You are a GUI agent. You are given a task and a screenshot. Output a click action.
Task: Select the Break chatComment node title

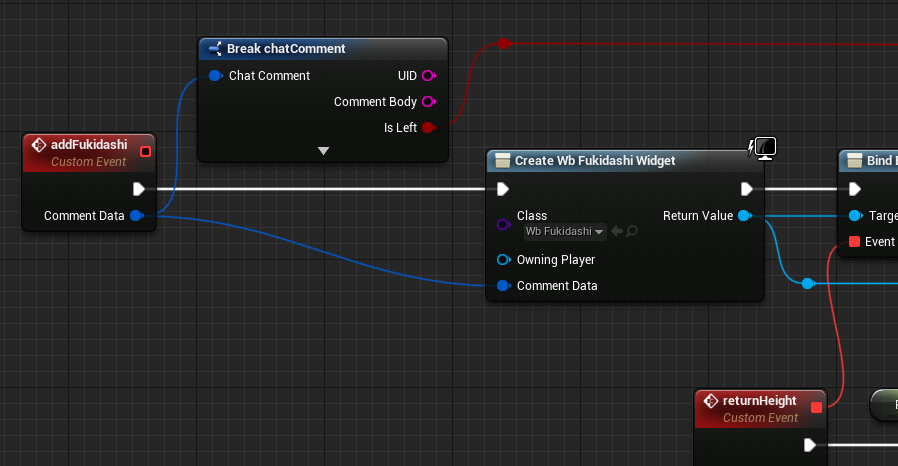click(286, 49)
